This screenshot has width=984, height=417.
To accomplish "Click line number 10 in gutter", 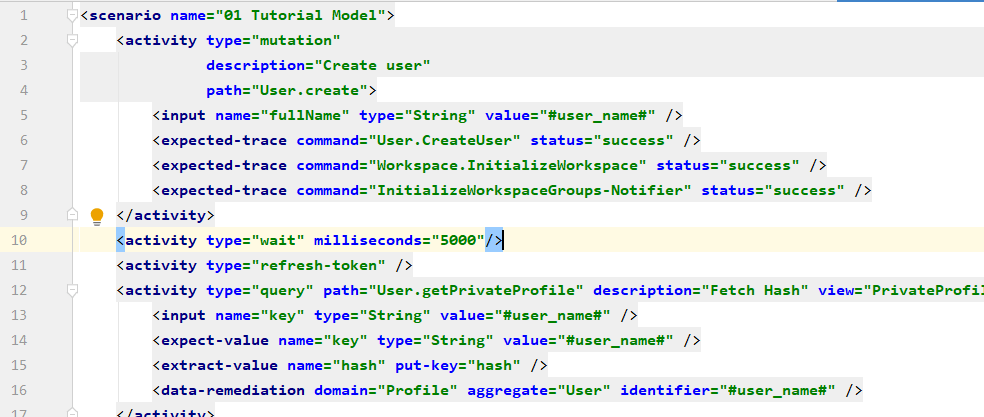I will pyautogui.click(x=19, y=240).
